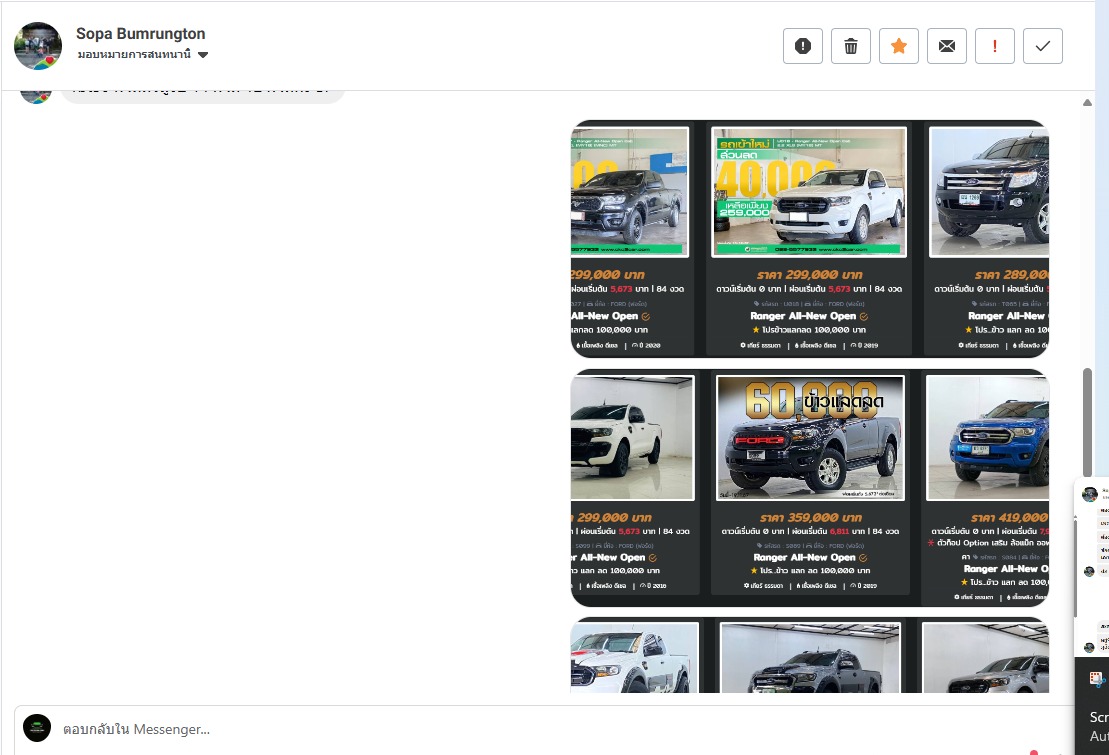
Task: Mark conversation as spam with the exclamation octagon icon
Action: pyautogui.click(x=803, y=46)
